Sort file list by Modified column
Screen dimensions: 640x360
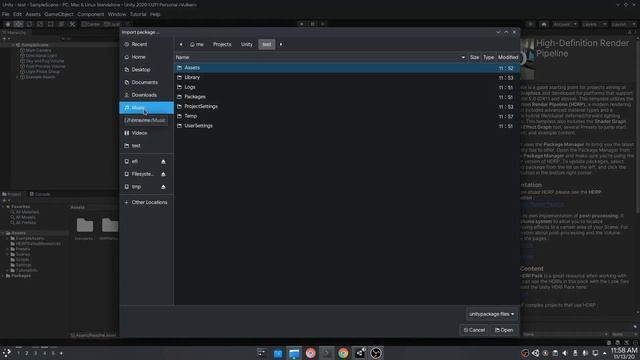[x=508, y=57]
